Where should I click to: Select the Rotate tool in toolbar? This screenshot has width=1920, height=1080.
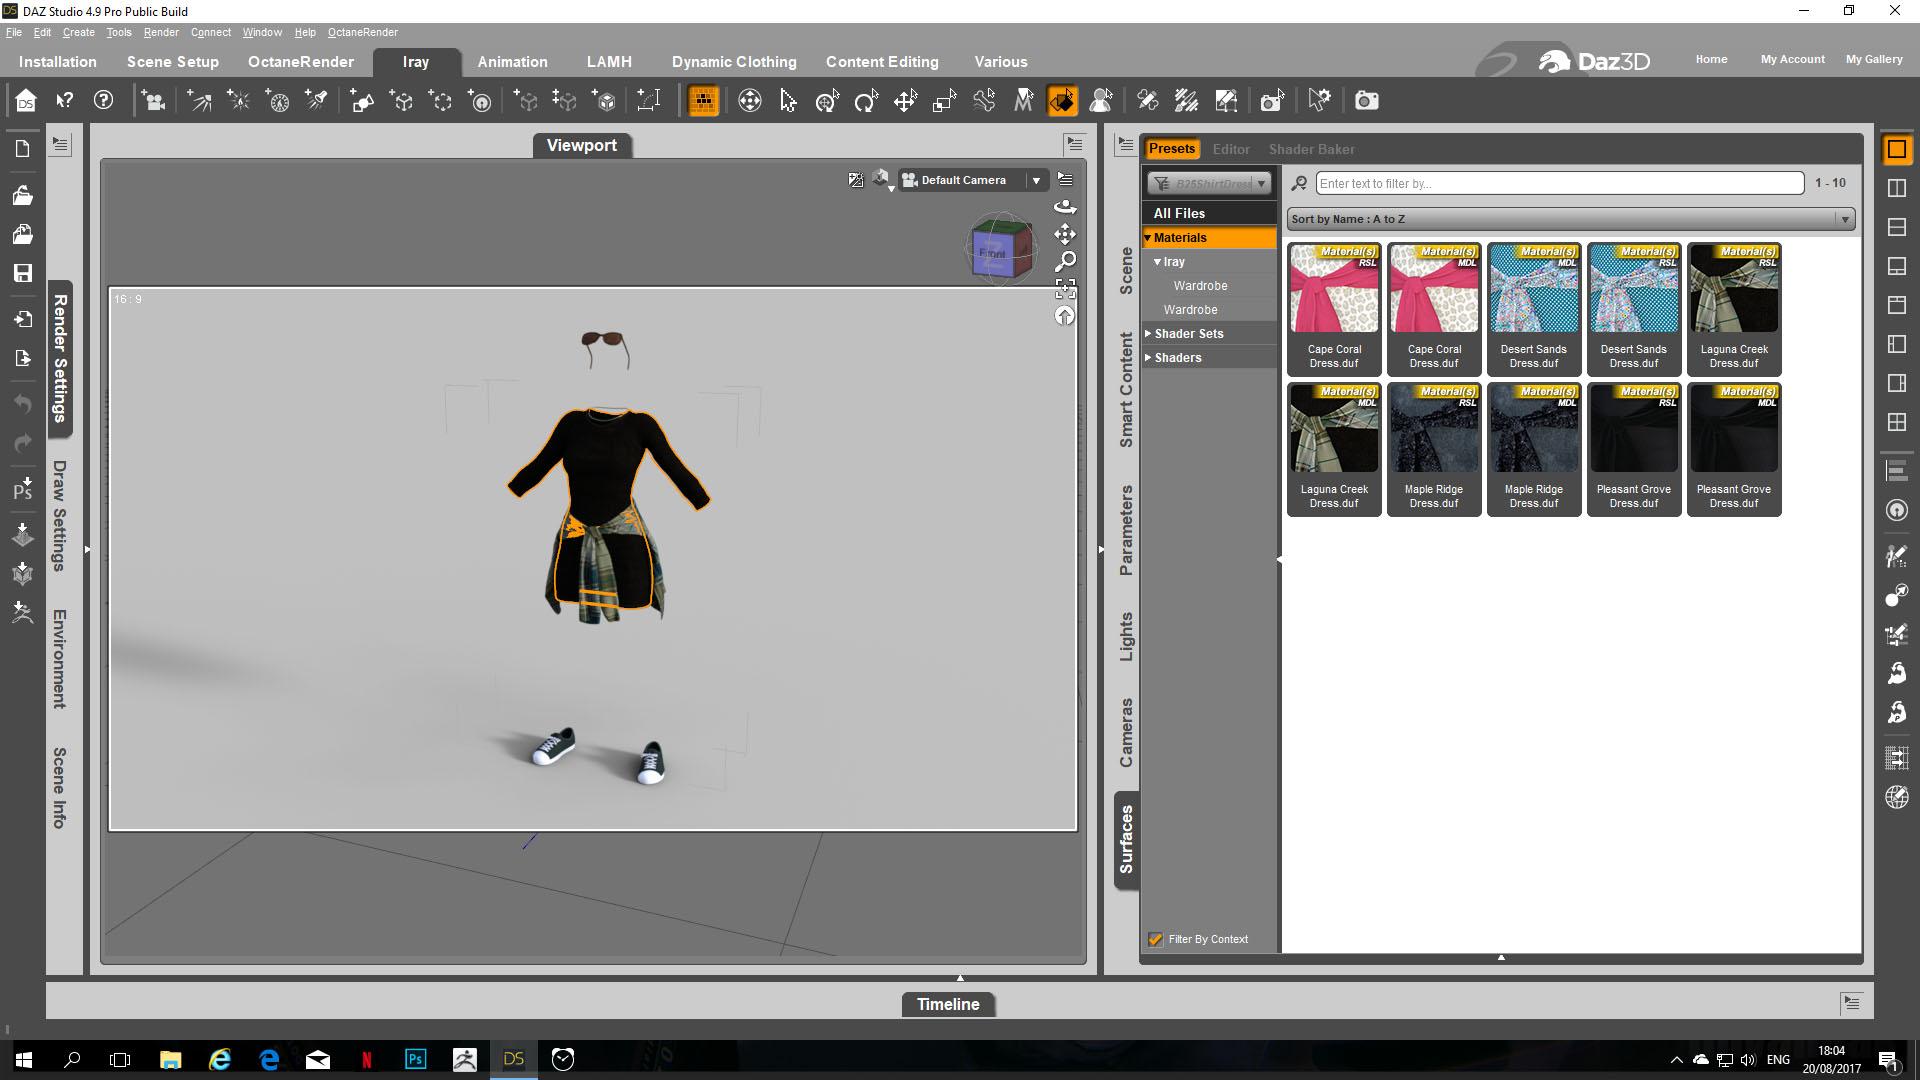coord(866,101)
